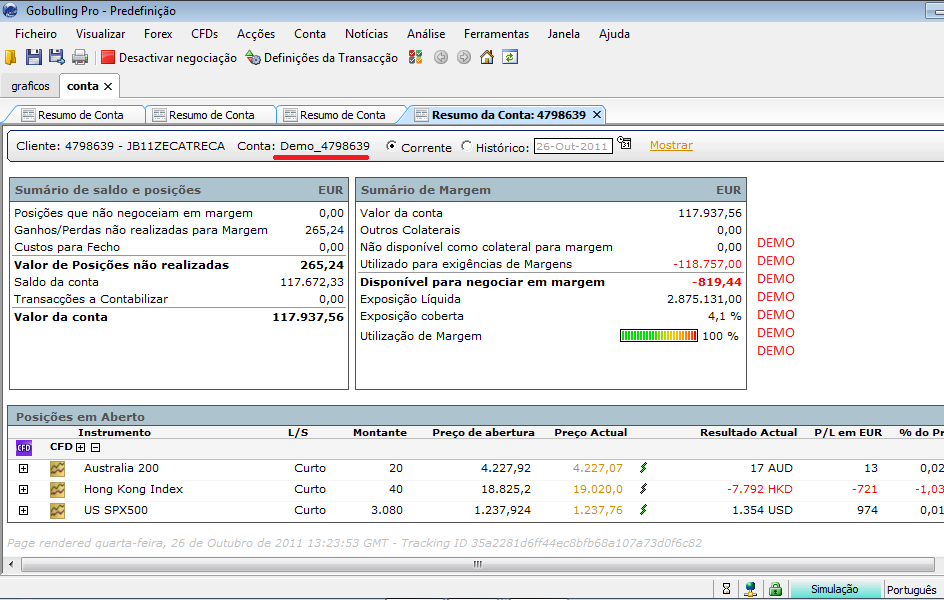944x600 pixels.
Task: Go to the home icon
Action: pyautogui.click(x=487, y=57)
